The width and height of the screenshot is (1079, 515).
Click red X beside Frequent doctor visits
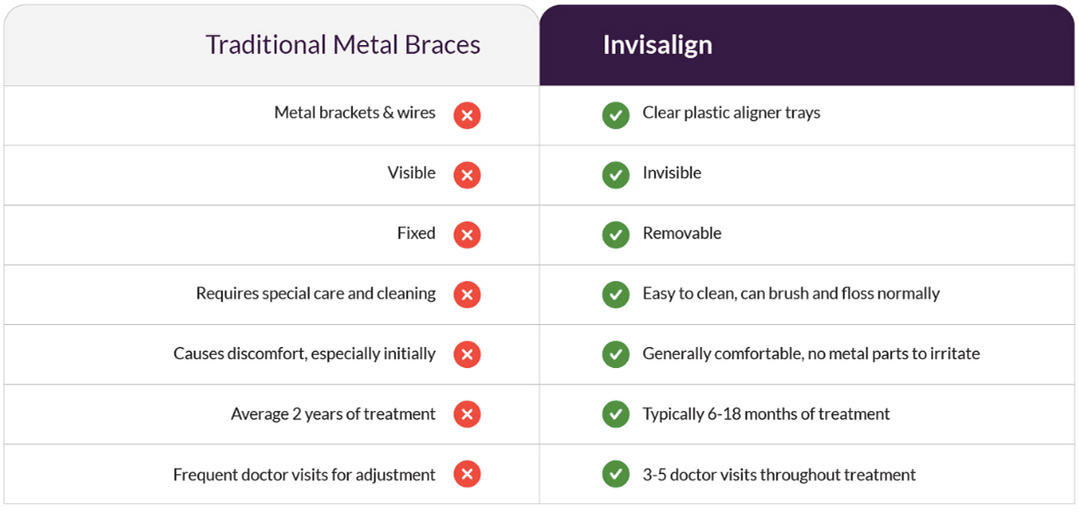pyautogui.click(x=467, y=474)
